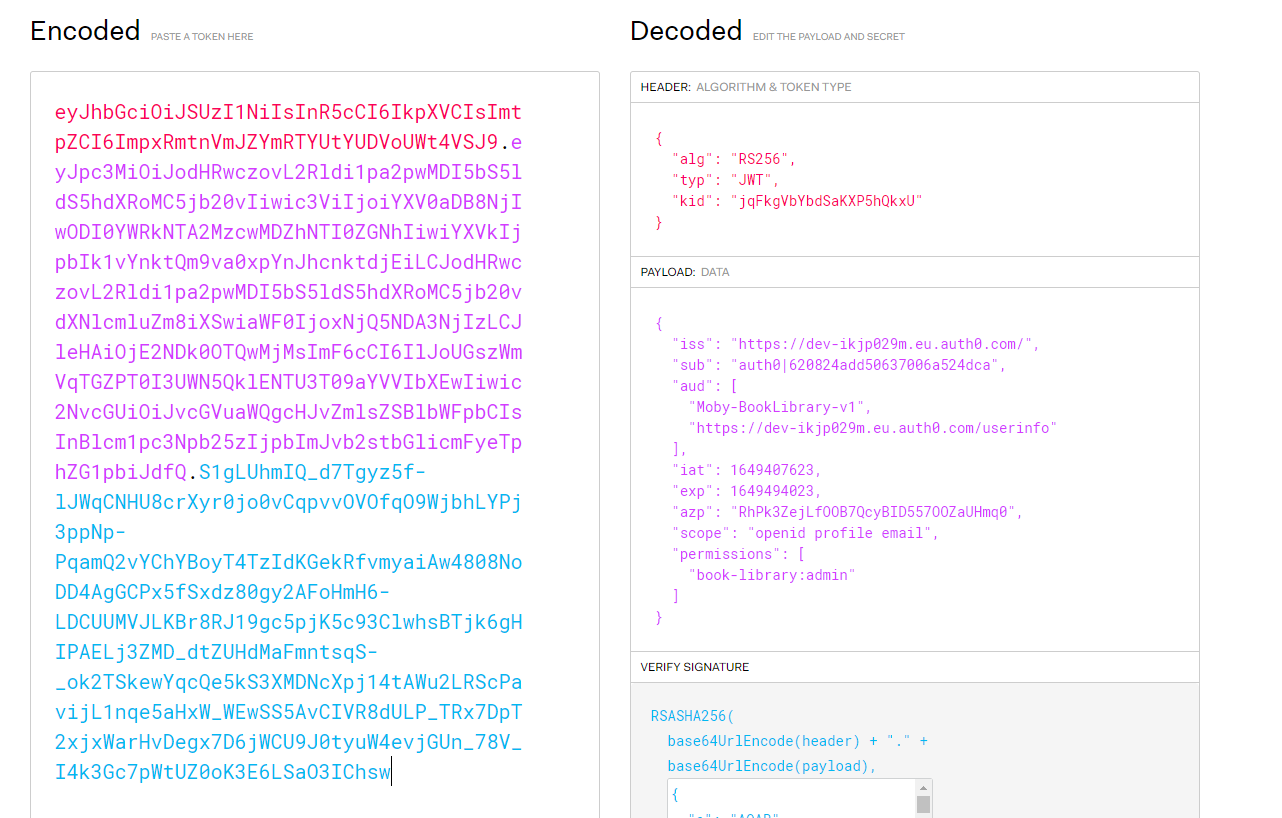Screen dimensions: 1282x818
Task: Click the "alg": "RS256" line in header
Action: click(734, 159)
